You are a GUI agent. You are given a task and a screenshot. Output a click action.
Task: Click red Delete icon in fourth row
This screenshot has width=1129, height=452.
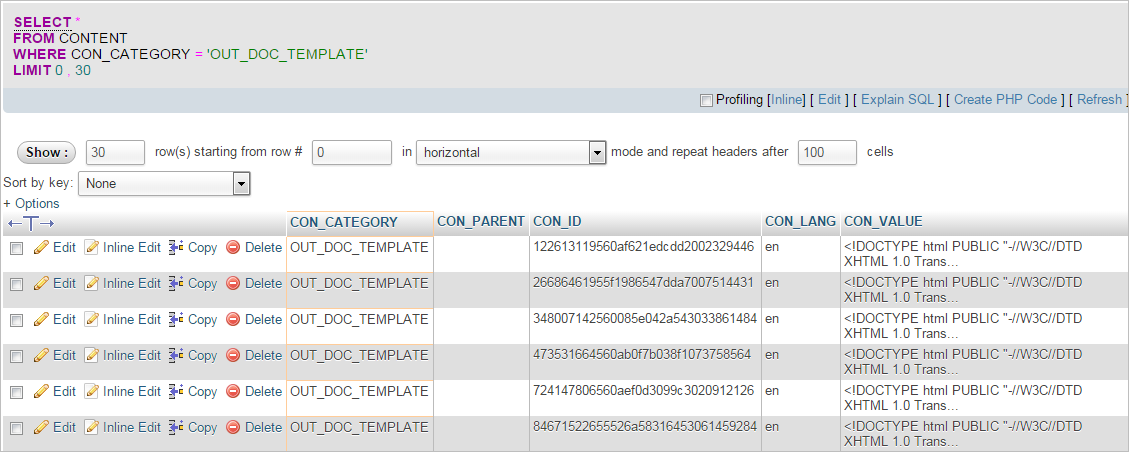[x=233, y=355]
